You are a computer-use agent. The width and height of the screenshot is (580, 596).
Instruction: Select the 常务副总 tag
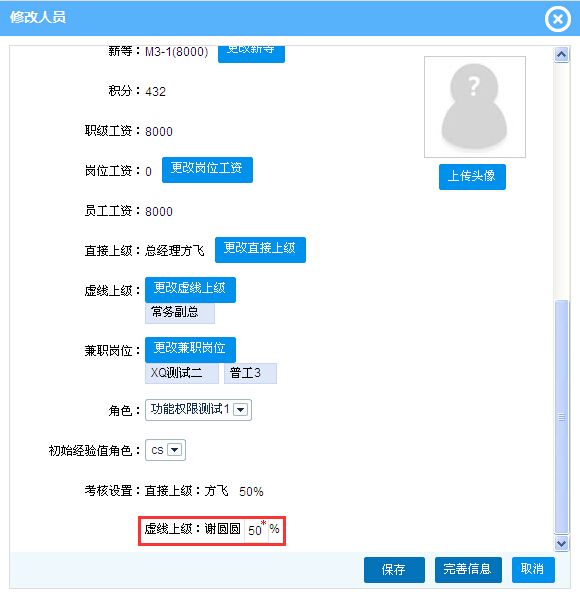tap(180, 312)
